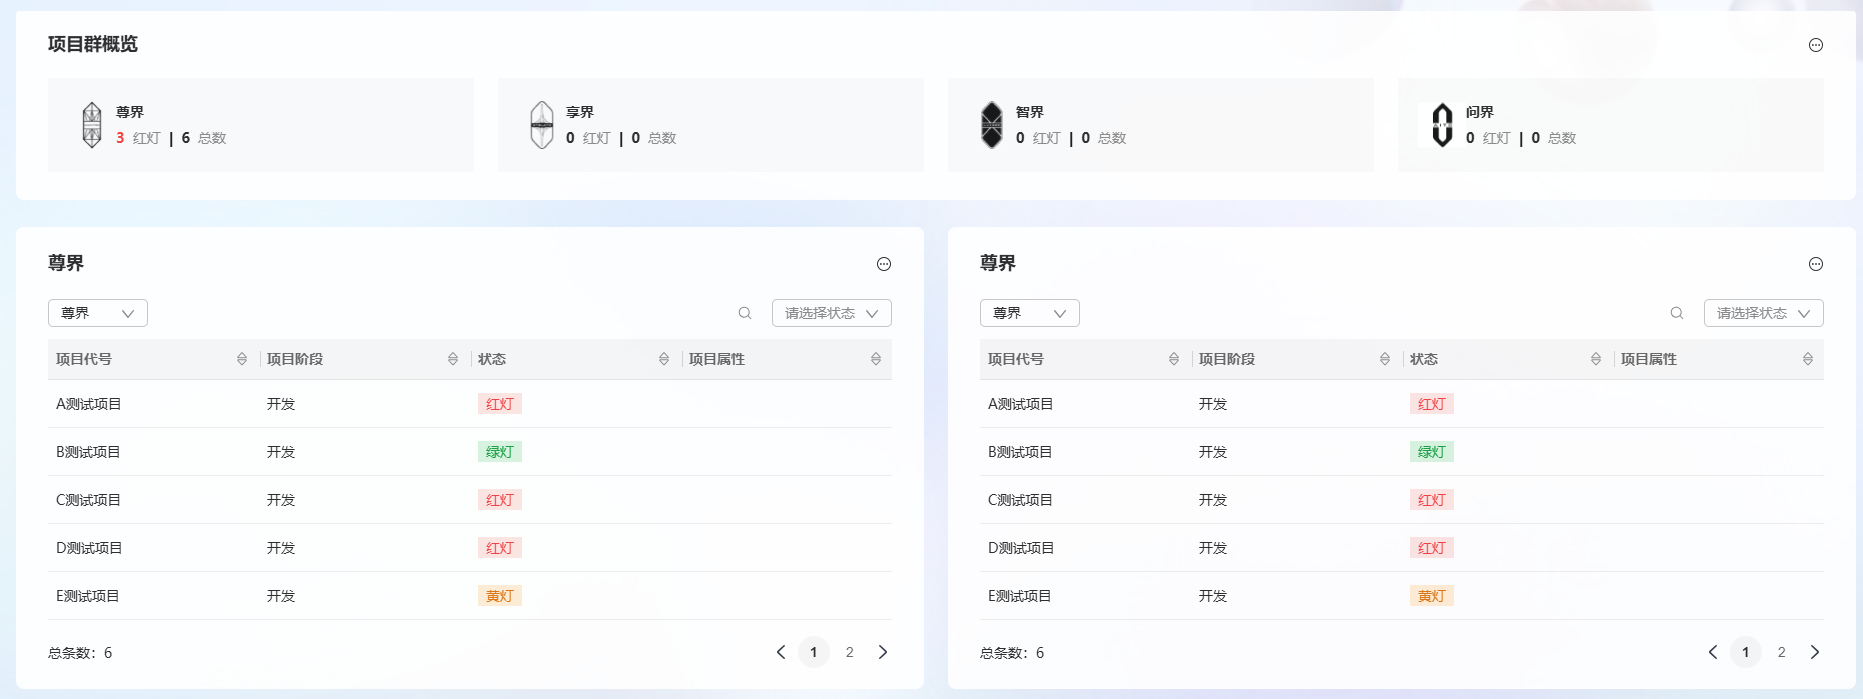Sort right table by 项目属性 column
Image resolution: width=1863 pixels, height=699 pixels.
pyautogui.click(x=1808, y=359)
